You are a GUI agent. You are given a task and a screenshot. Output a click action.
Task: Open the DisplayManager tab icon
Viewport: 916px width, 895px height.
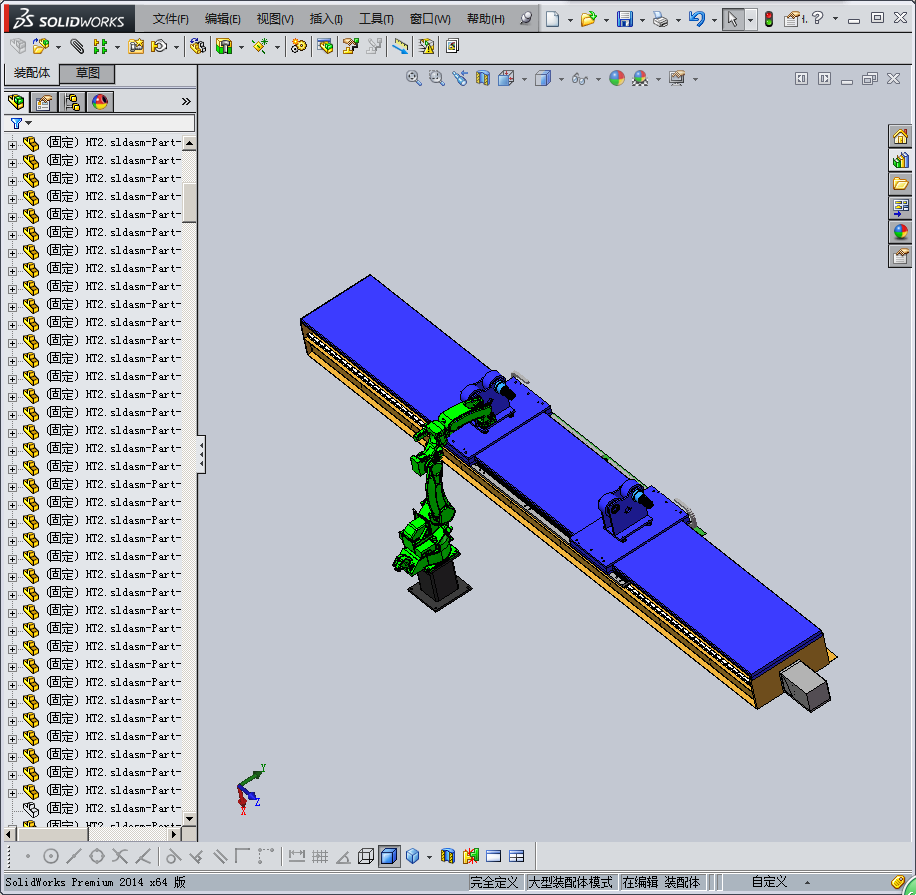[100, 102]
